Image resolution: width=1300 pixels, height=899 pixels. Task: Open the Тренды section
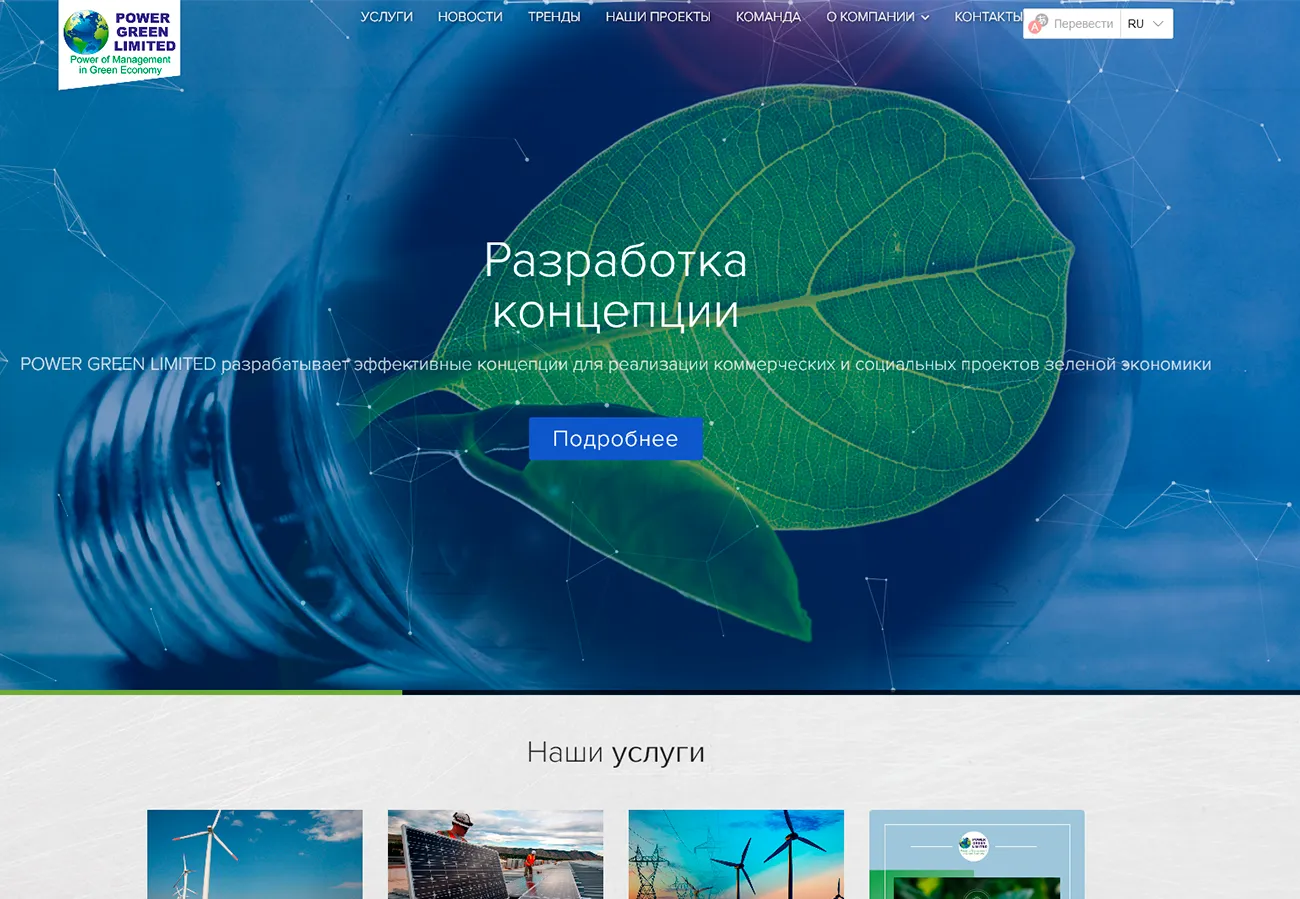(554, 17)
